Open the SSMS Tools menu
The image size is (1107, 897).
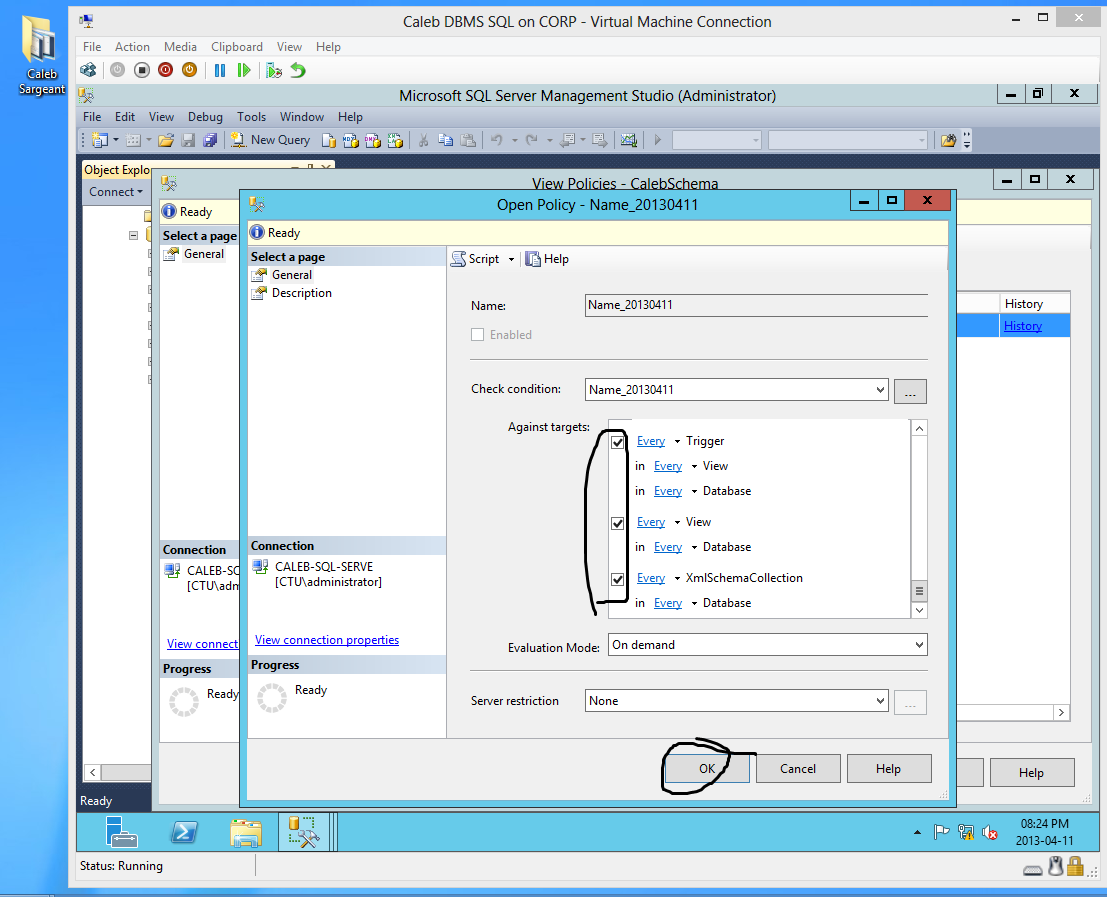[x=251, y=117]
